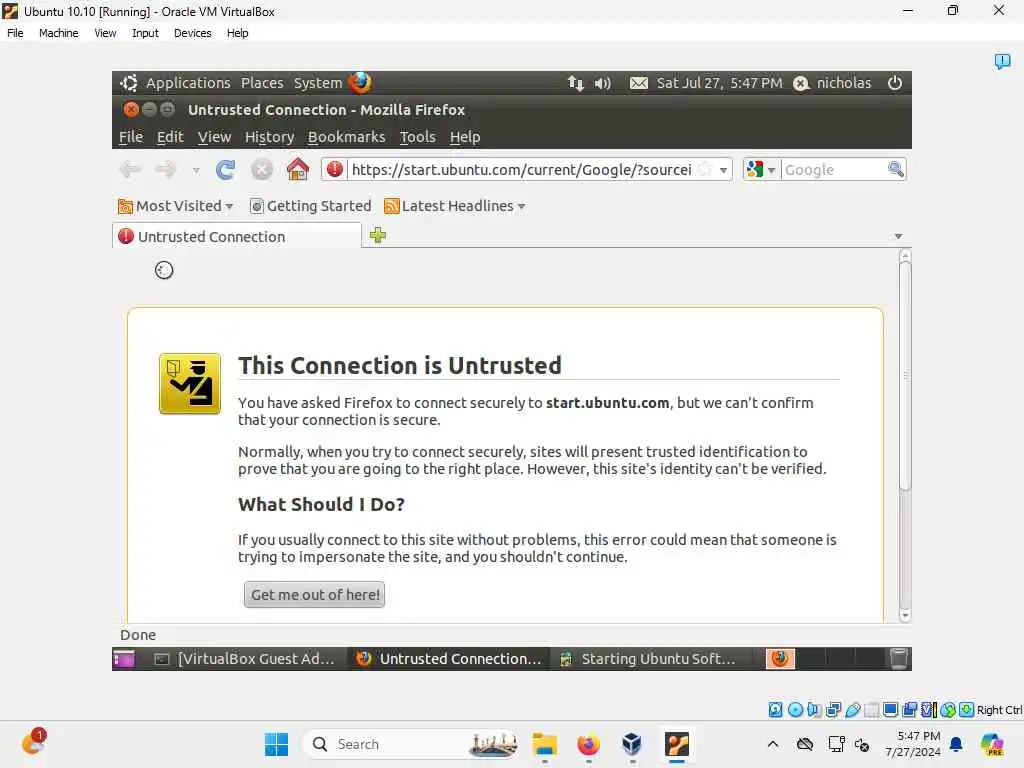Bookmark this page with the star icon
Image resolution: width=1024 pixels, height=768 pixels.
click(705, 169)
